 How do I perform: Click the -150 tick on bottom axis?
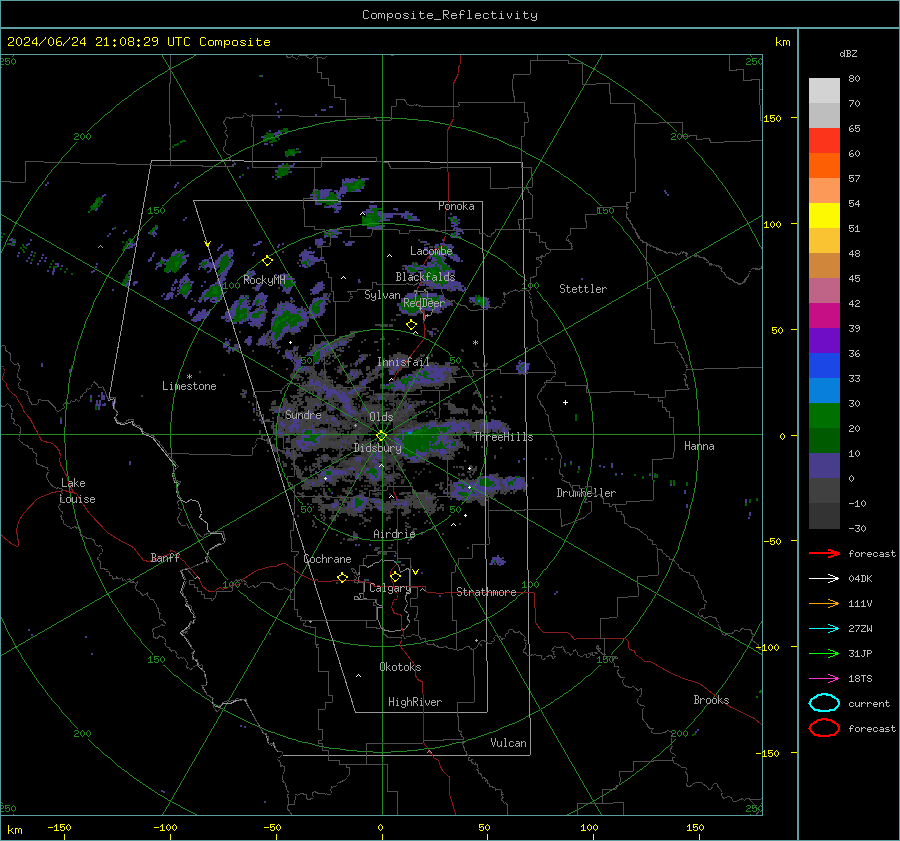tap(59, 827)
